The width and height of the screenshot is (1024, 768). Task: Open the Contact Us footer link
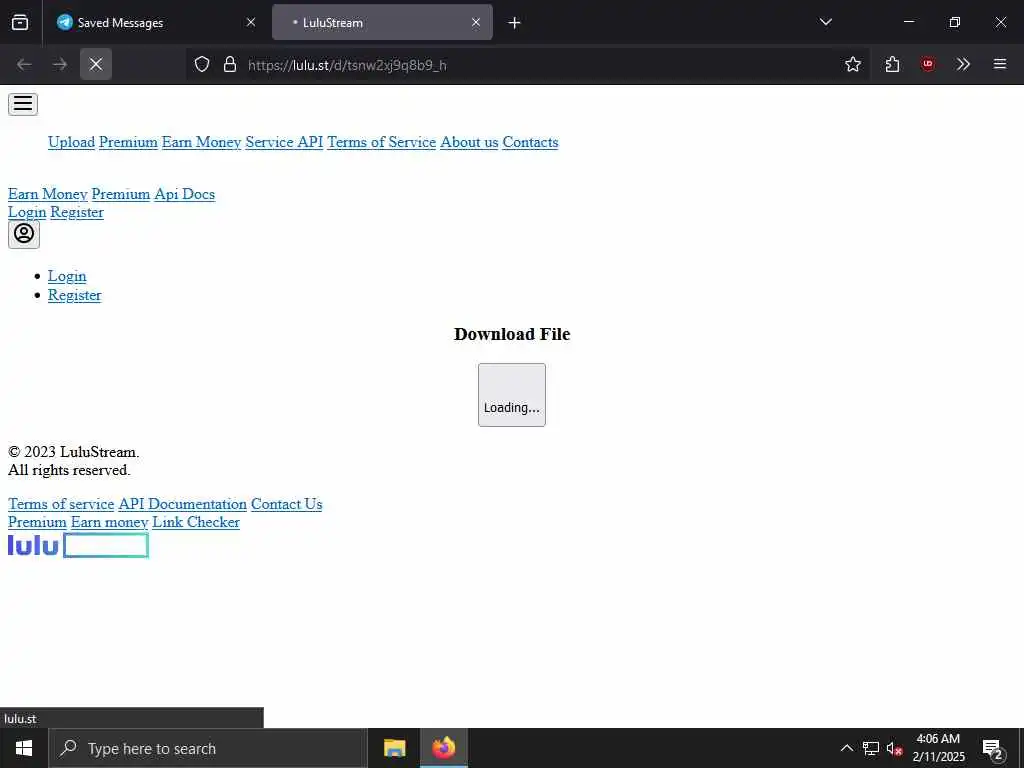[286, 504]
